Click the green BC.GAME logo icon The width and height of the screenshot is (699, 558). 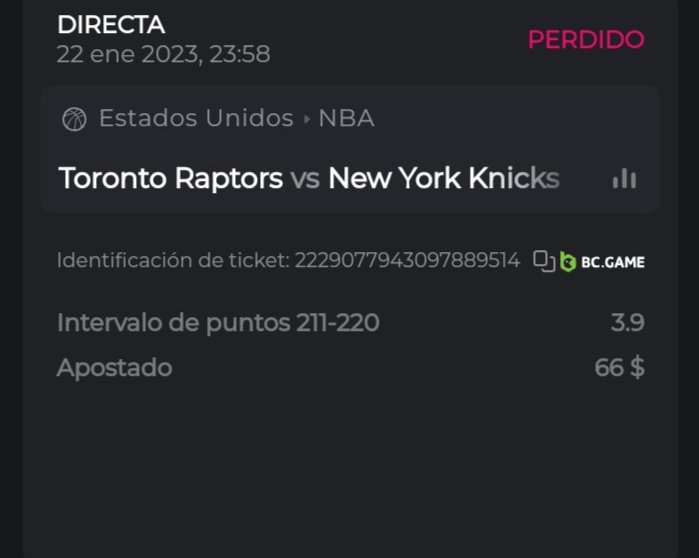568,262
